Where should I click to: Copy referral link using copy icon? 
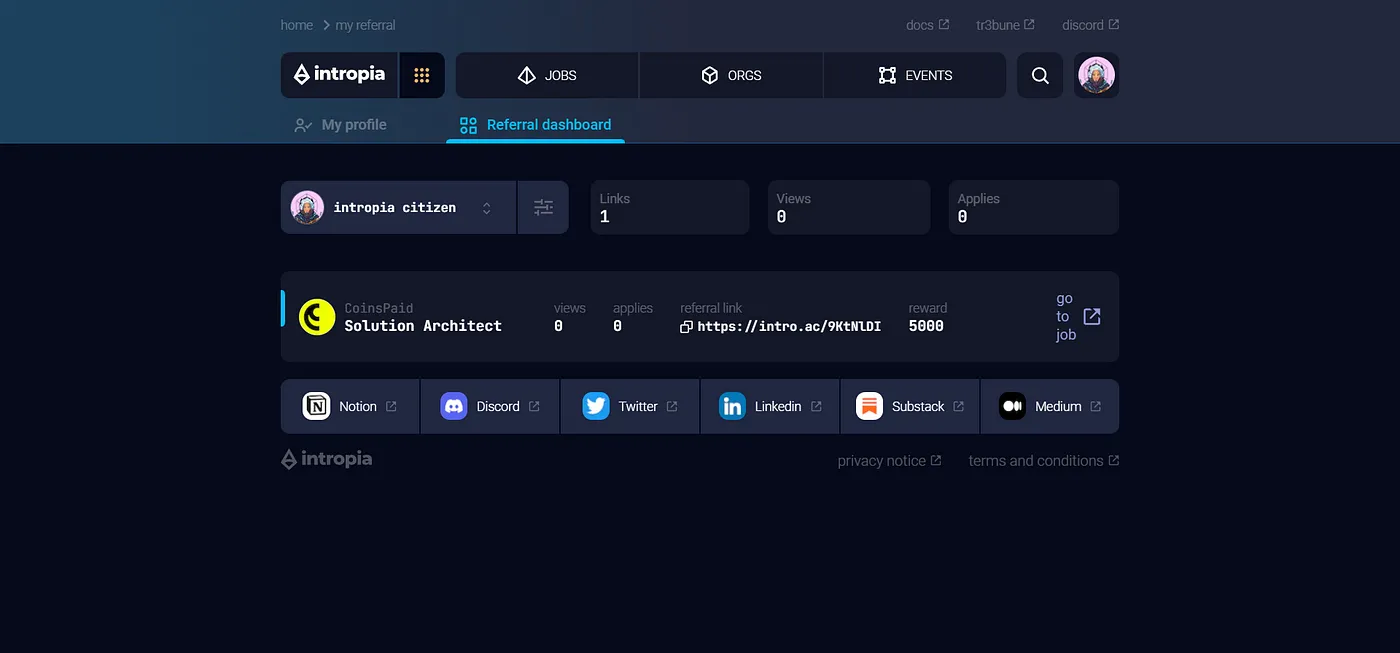pyautogui.click(x=686, y=327)
